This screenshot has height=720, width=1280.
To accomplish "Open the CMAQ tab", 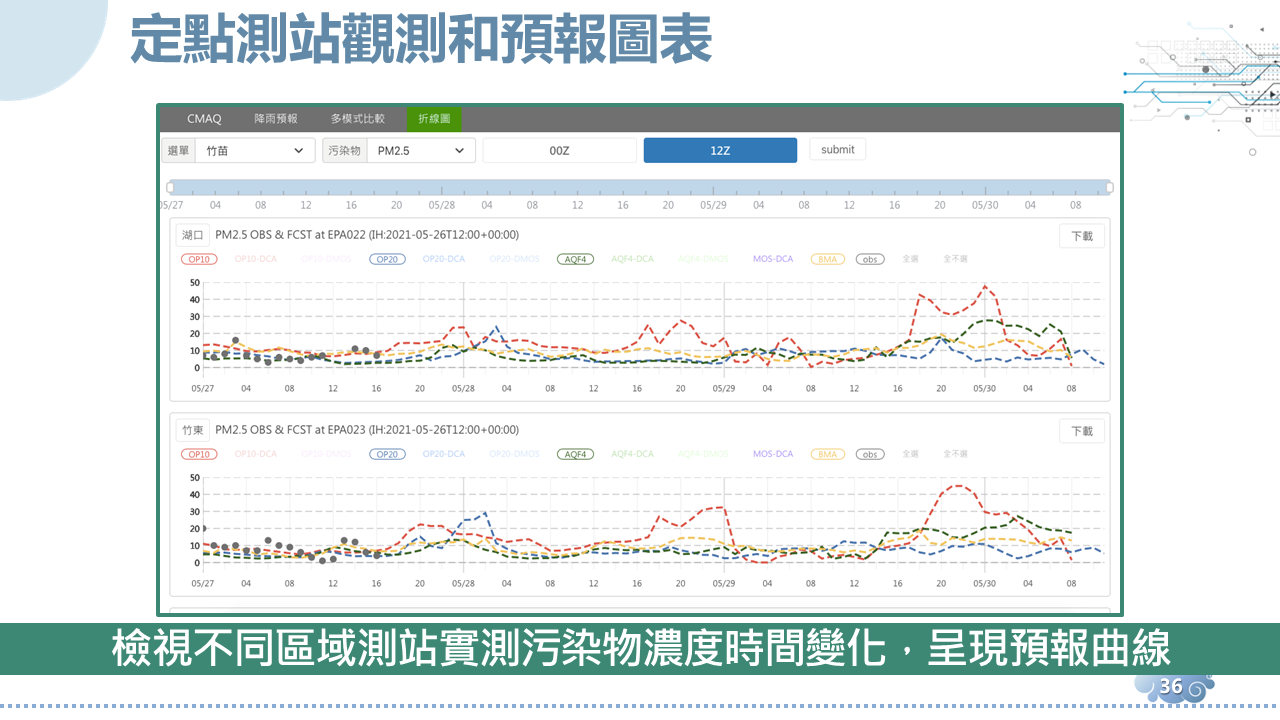I will (x=204, y=119).
